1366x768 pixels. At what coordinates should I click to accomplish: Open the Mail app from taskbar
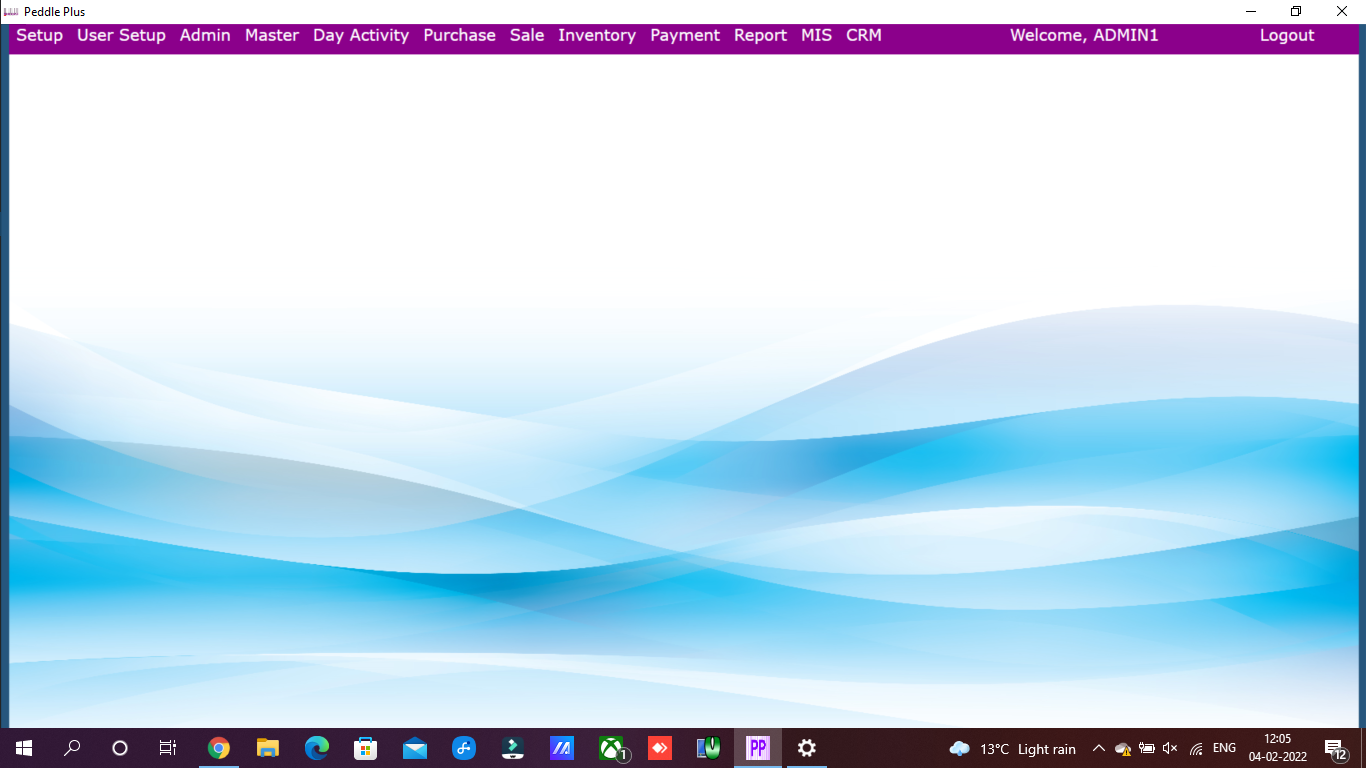point(414,748)
